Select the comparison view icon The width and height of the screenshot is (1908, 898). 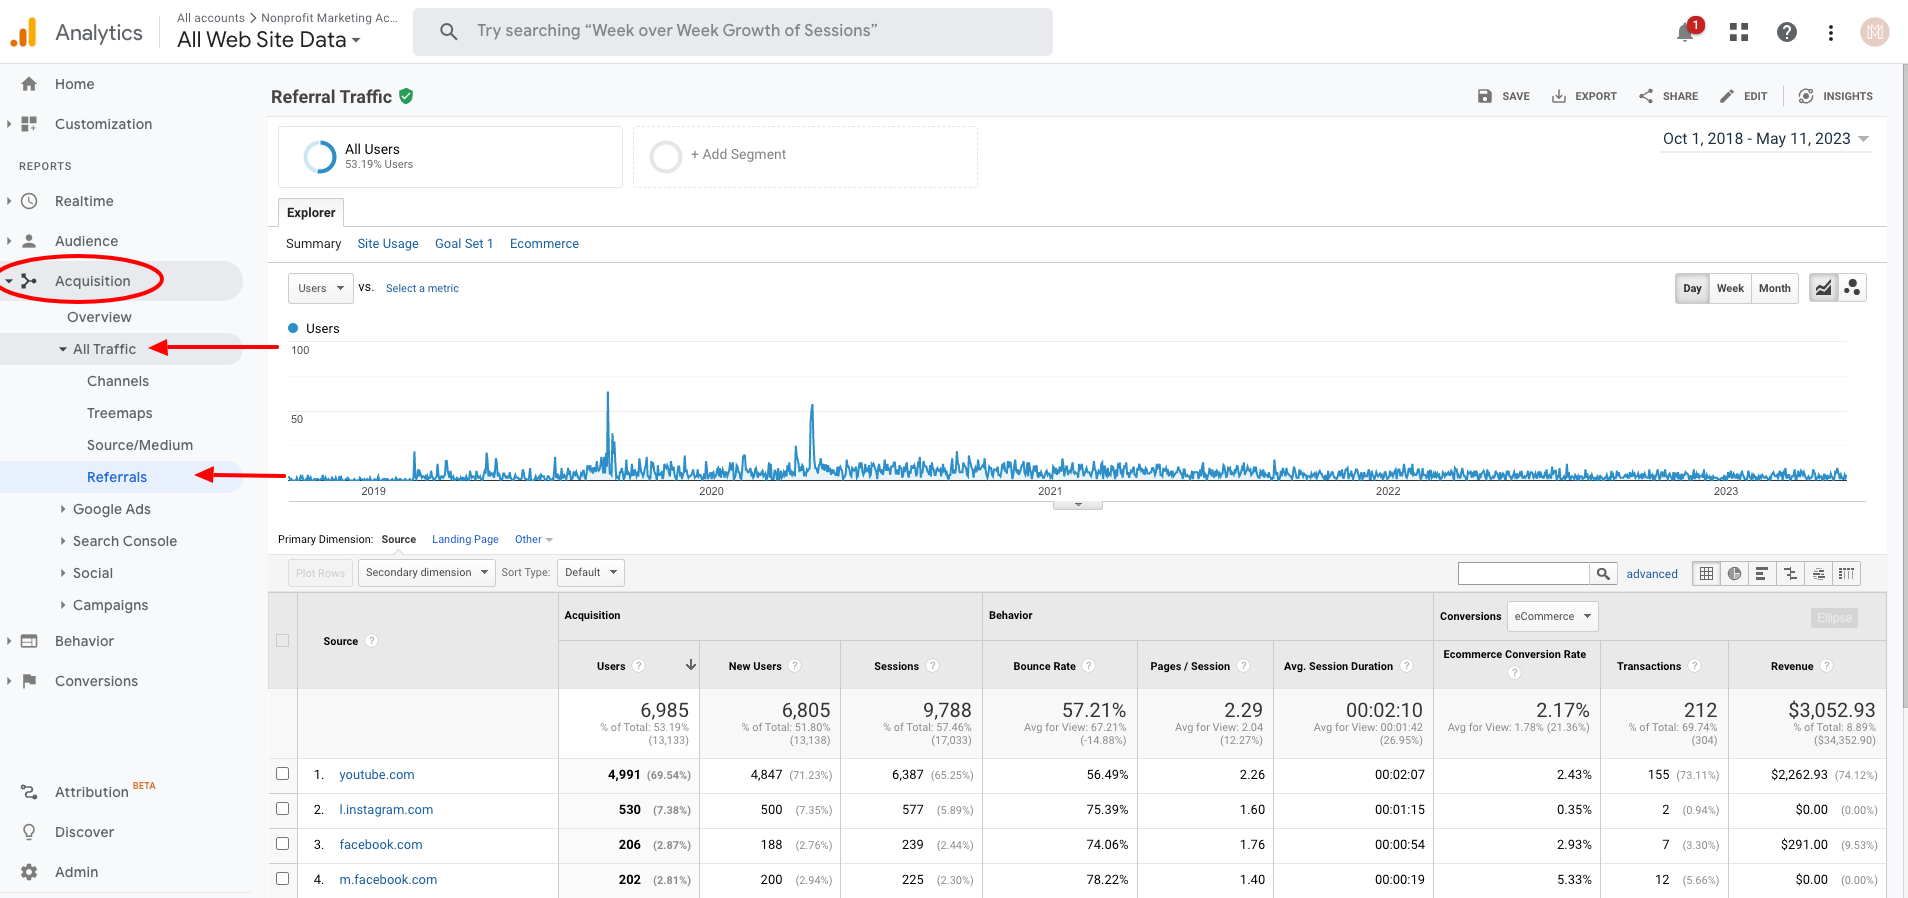pos(1790,573)
